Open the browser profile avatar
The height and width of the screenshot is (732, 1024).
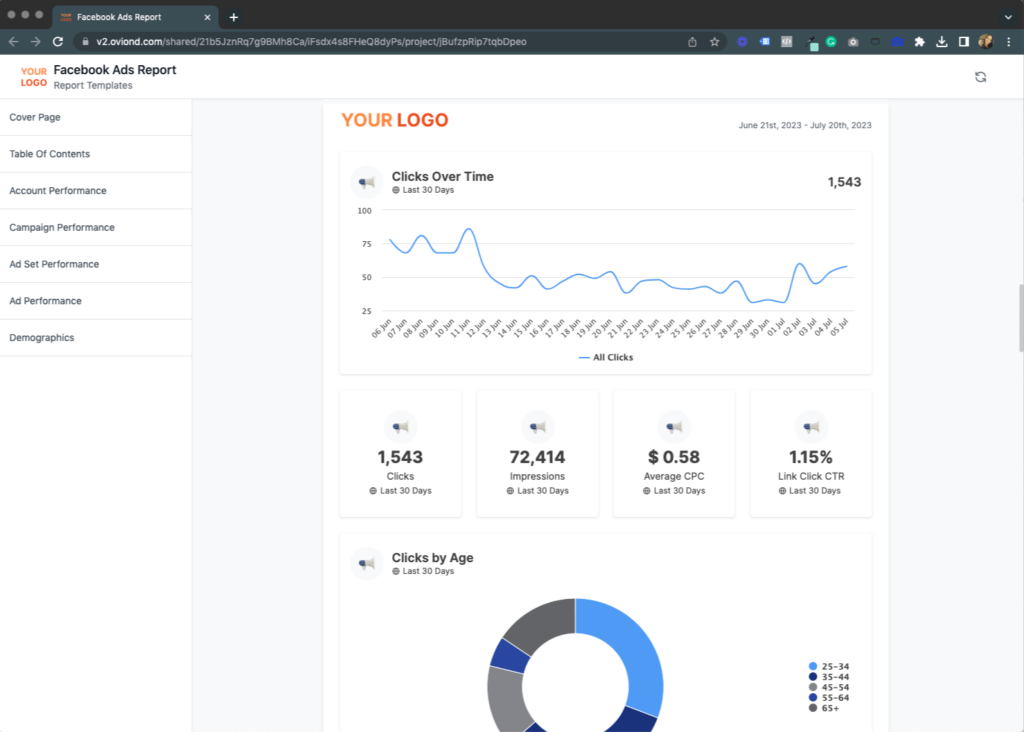(986, 42)
